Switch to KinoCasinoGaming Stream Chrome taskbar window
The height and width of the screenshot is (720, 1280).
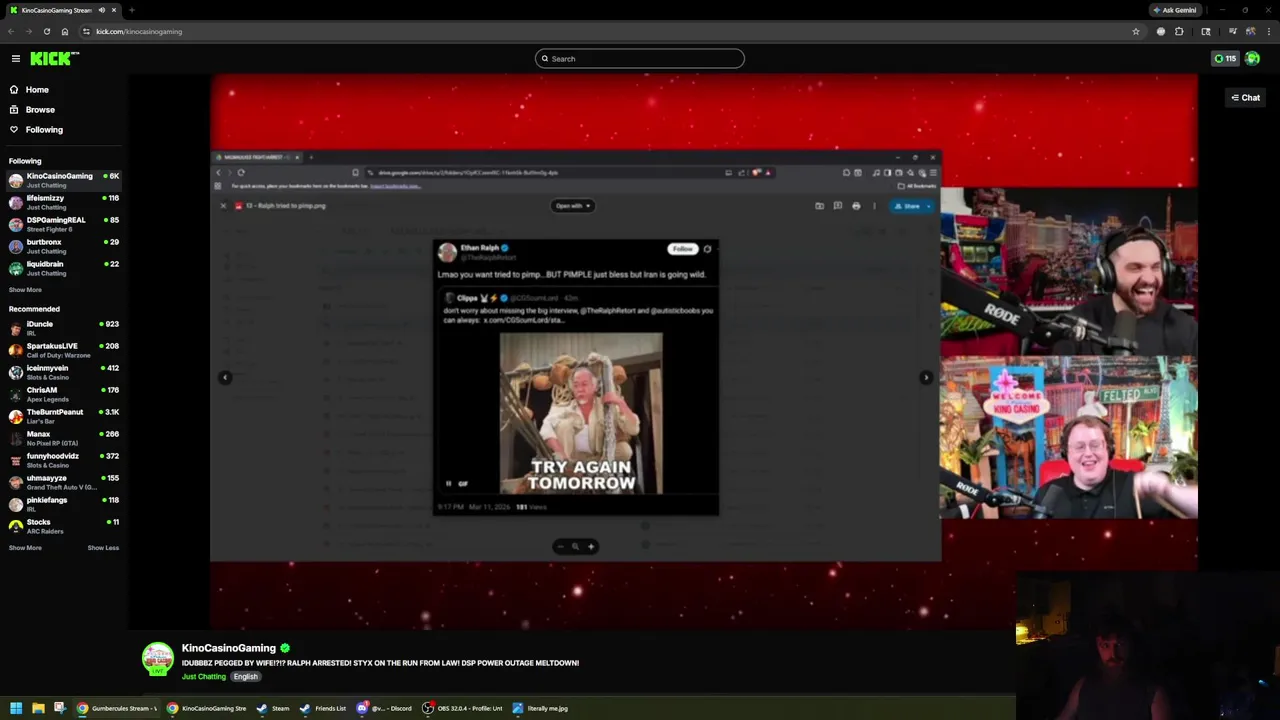click(207, 708)
